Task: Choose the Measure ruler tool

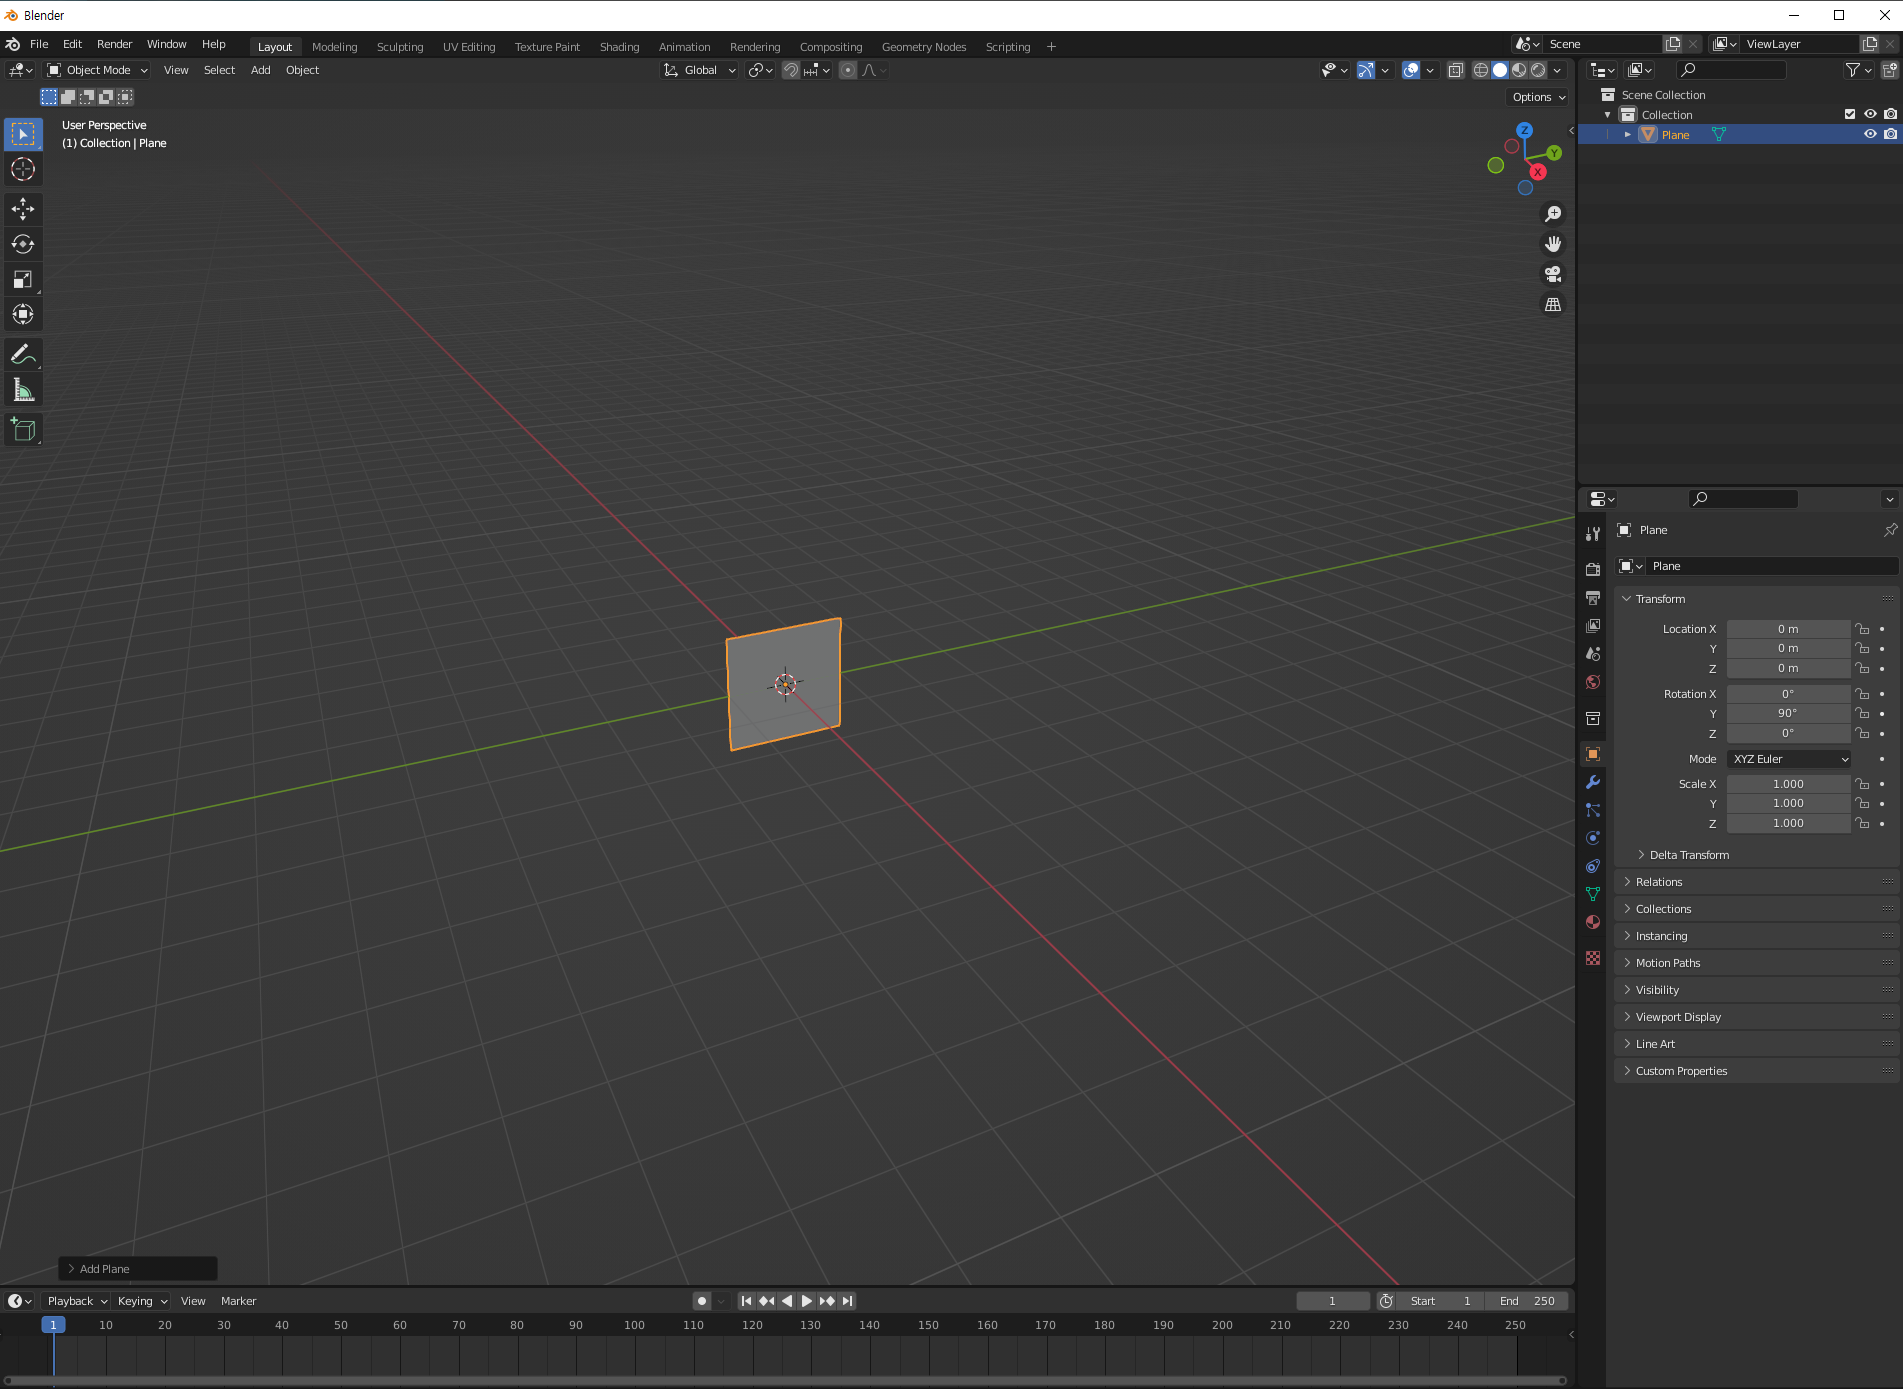Action: pyautogui.click(x=23, y=390)
